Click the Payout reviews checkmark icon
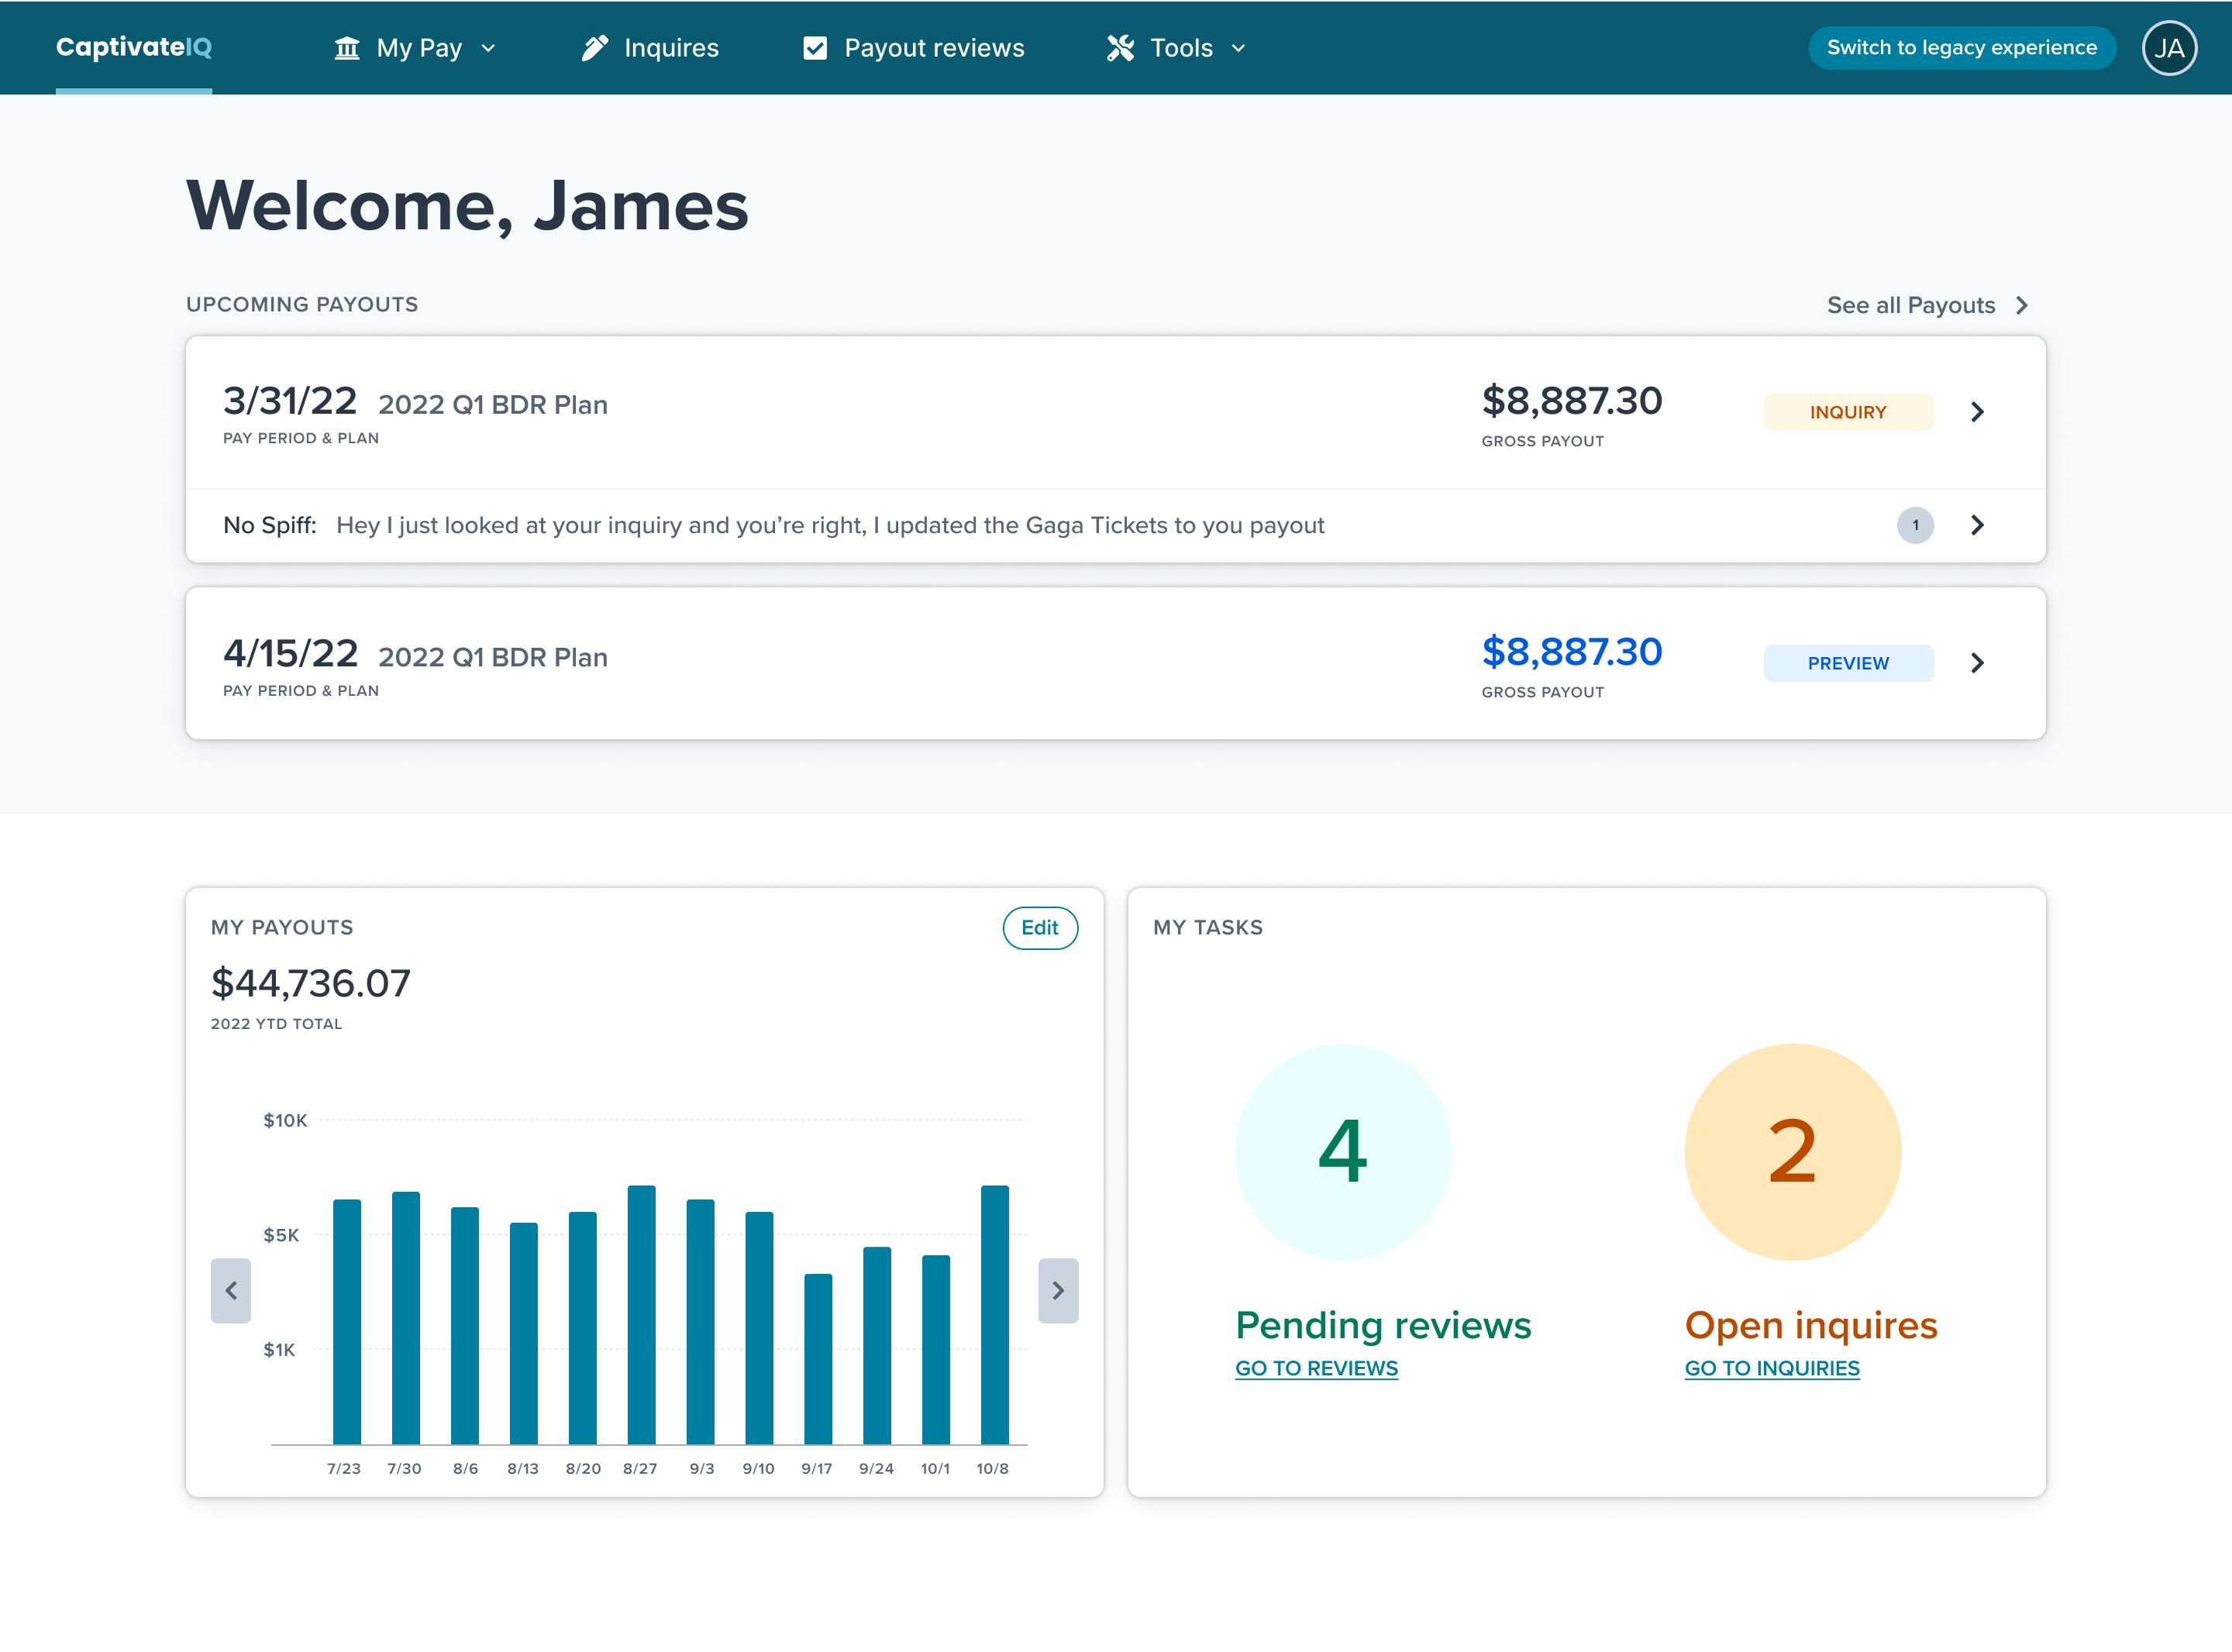Viewport: 2232px width, 1652px height. coord(815,46)
